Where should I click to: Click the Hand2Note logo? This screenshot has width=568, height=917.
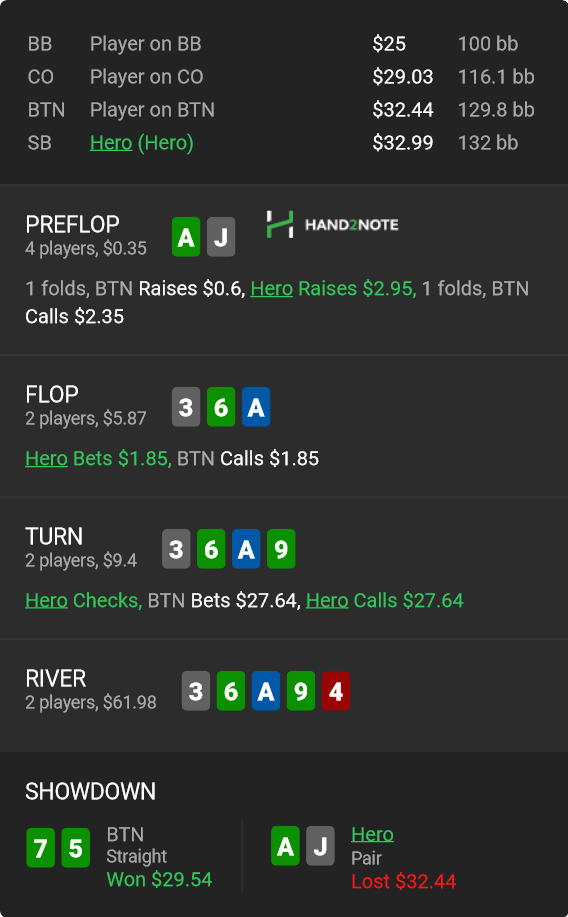pyautogui.click(x=332, y=225)
